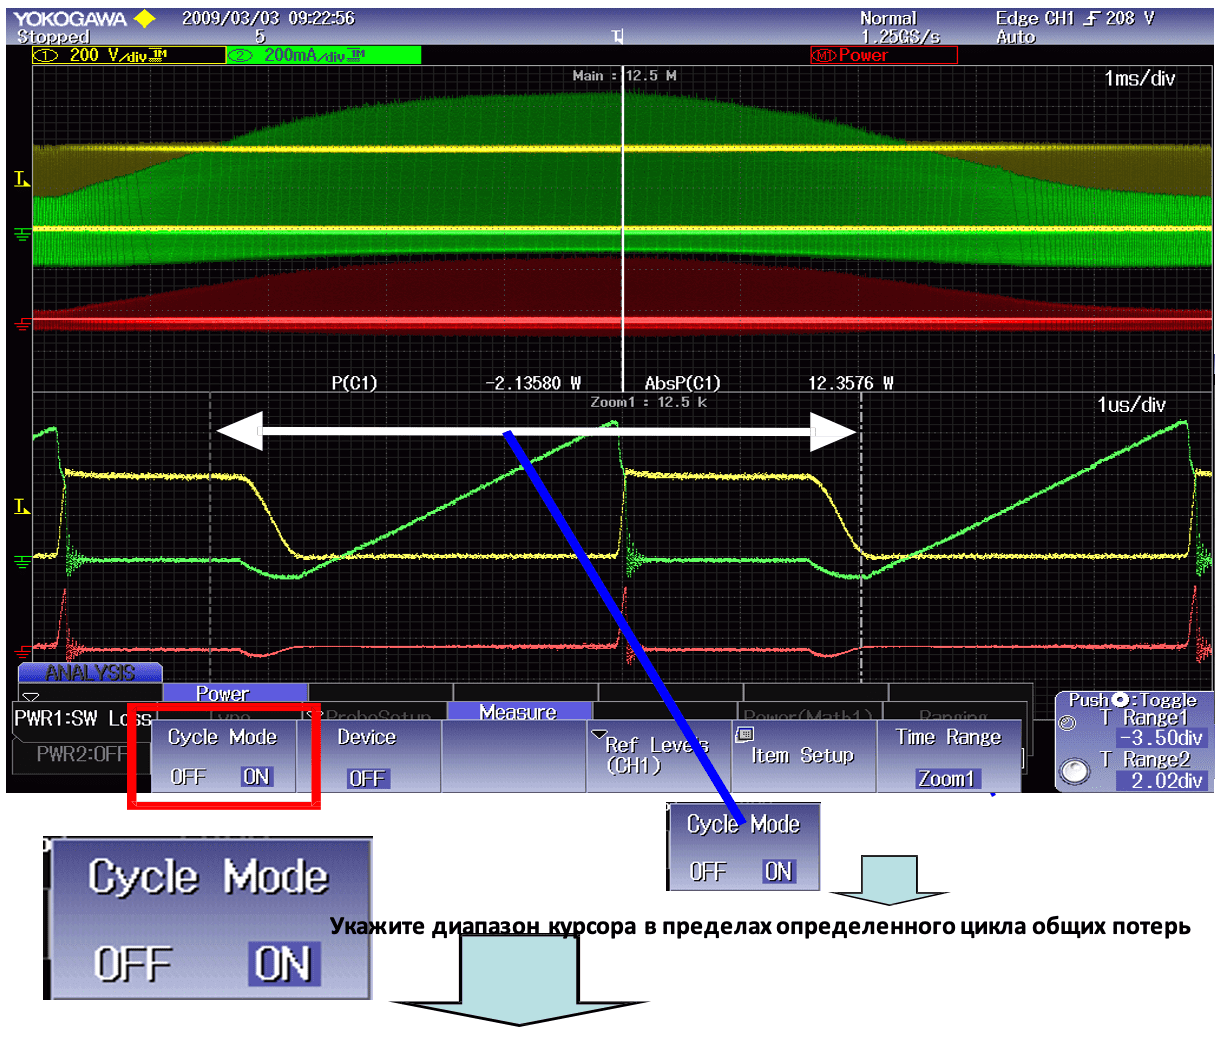Switch to the Power tab
Screen dimensions: 1228x1040
[223, 693]
